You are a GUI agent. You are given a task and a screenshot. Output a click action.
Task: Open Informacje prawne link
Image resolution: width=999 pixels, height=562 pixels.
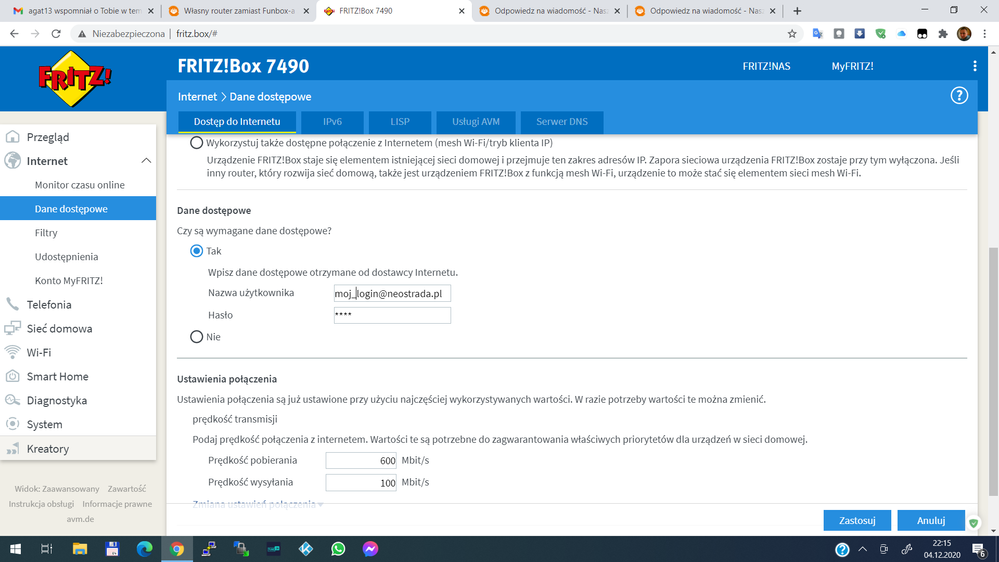pos(117,504)
